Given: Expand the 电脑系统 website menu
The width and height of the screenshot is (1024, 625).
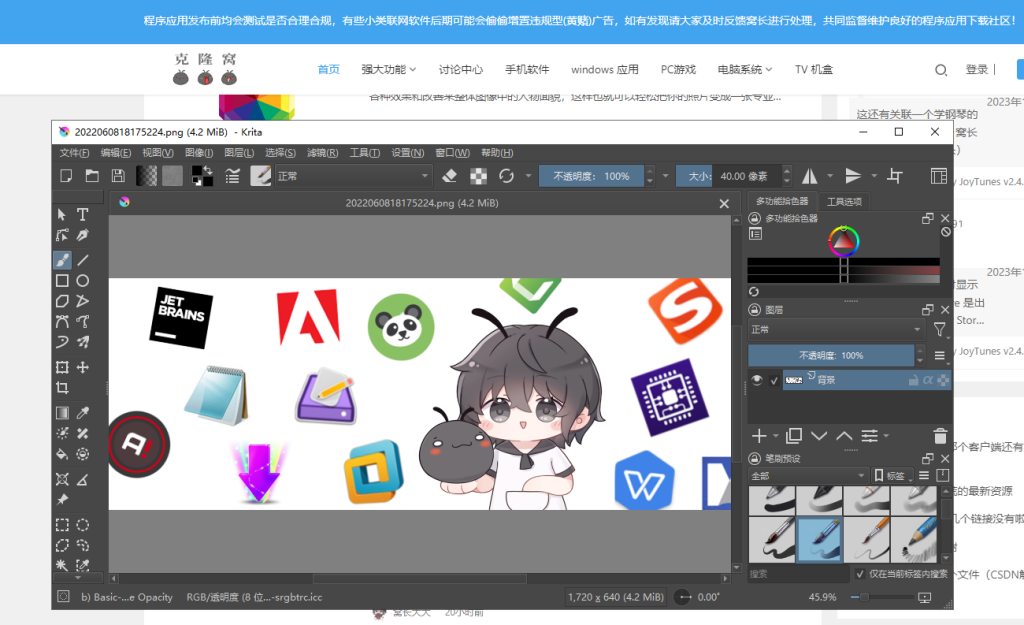Looking at the screenshot, I should (x=745, y=69).
